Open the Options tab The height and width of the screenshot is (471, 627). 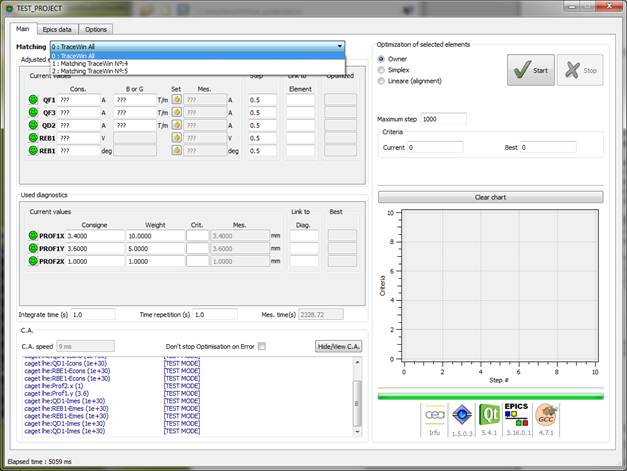click(96, 30)
